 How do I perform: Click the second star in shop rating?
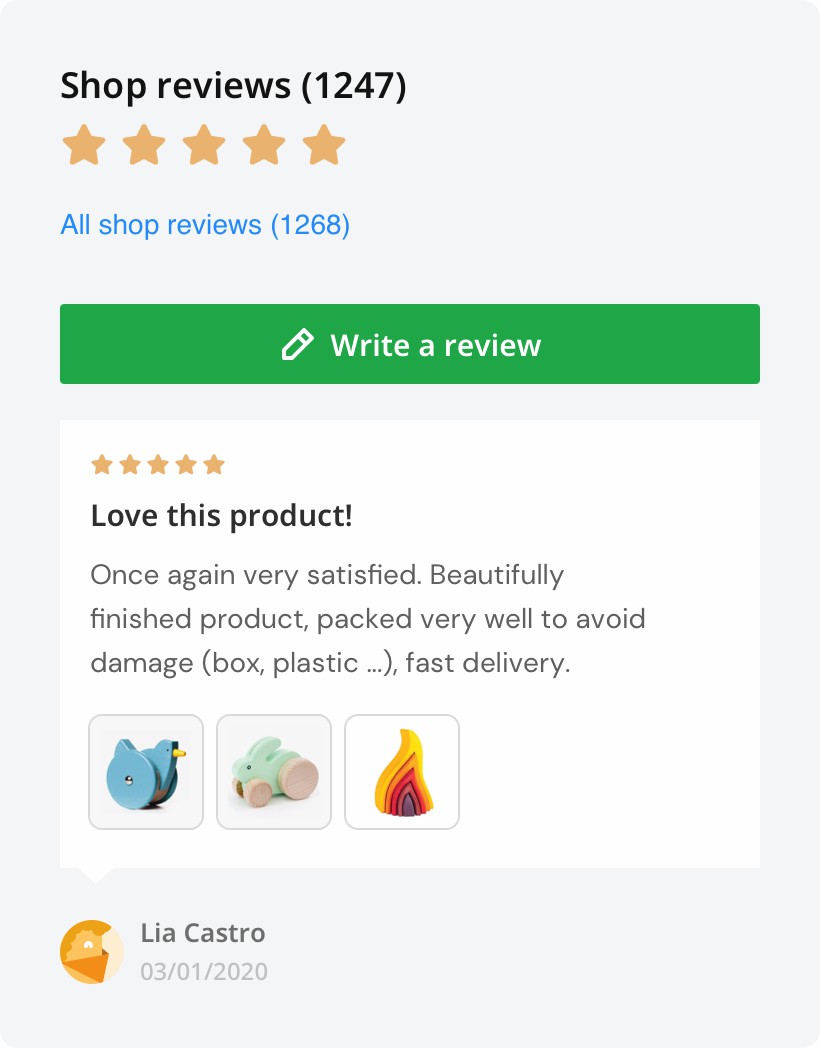coord(144,145)
